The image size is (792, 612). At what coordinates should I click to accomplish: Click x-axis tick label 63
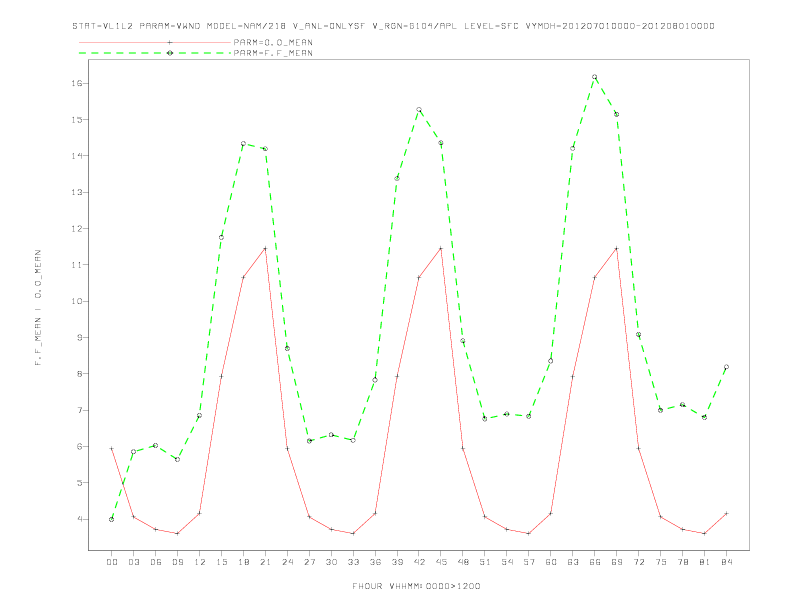point(573,562)
